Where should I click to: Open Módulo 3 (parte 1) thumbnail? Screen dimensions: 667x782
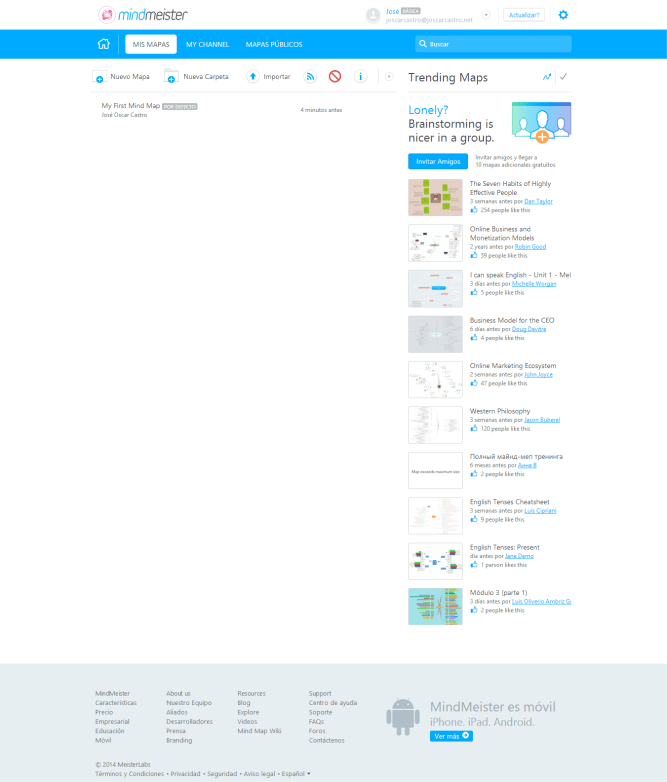point(435,606)
